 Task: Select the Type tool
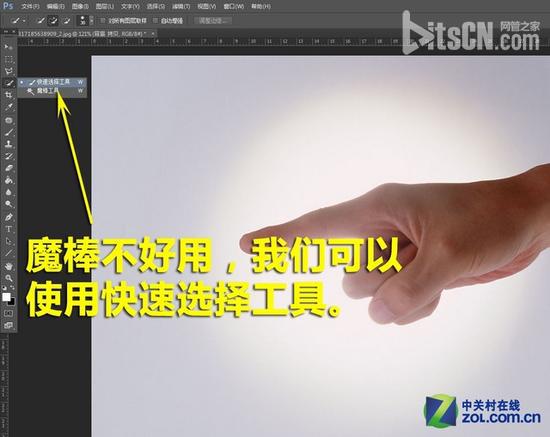8,229
